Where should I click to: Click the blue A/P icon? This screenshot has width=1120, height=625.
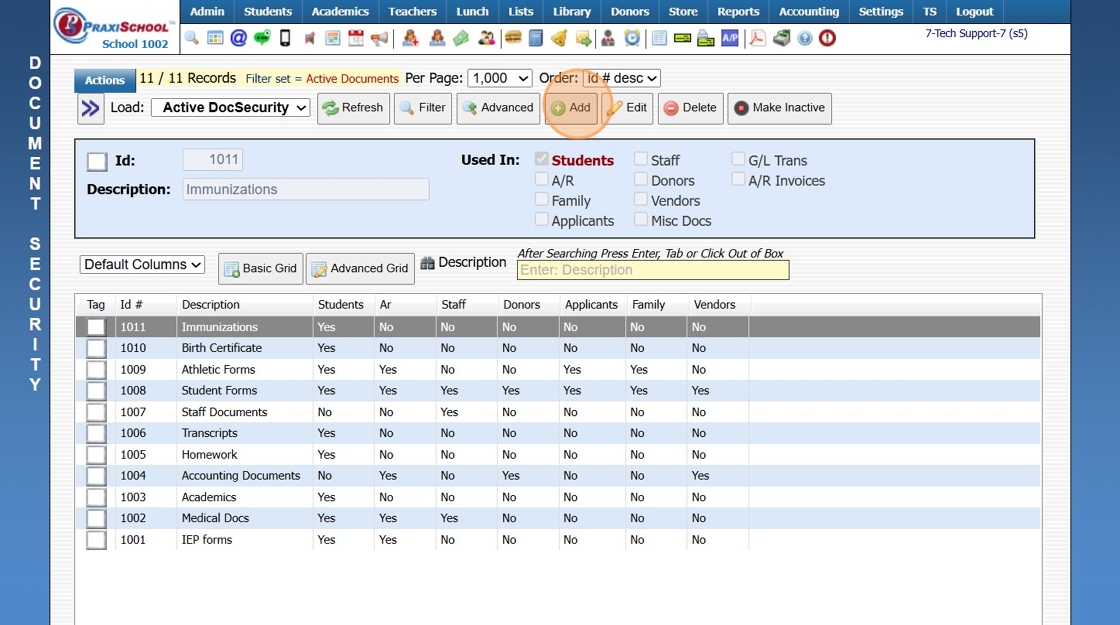[x=730, y=39]
